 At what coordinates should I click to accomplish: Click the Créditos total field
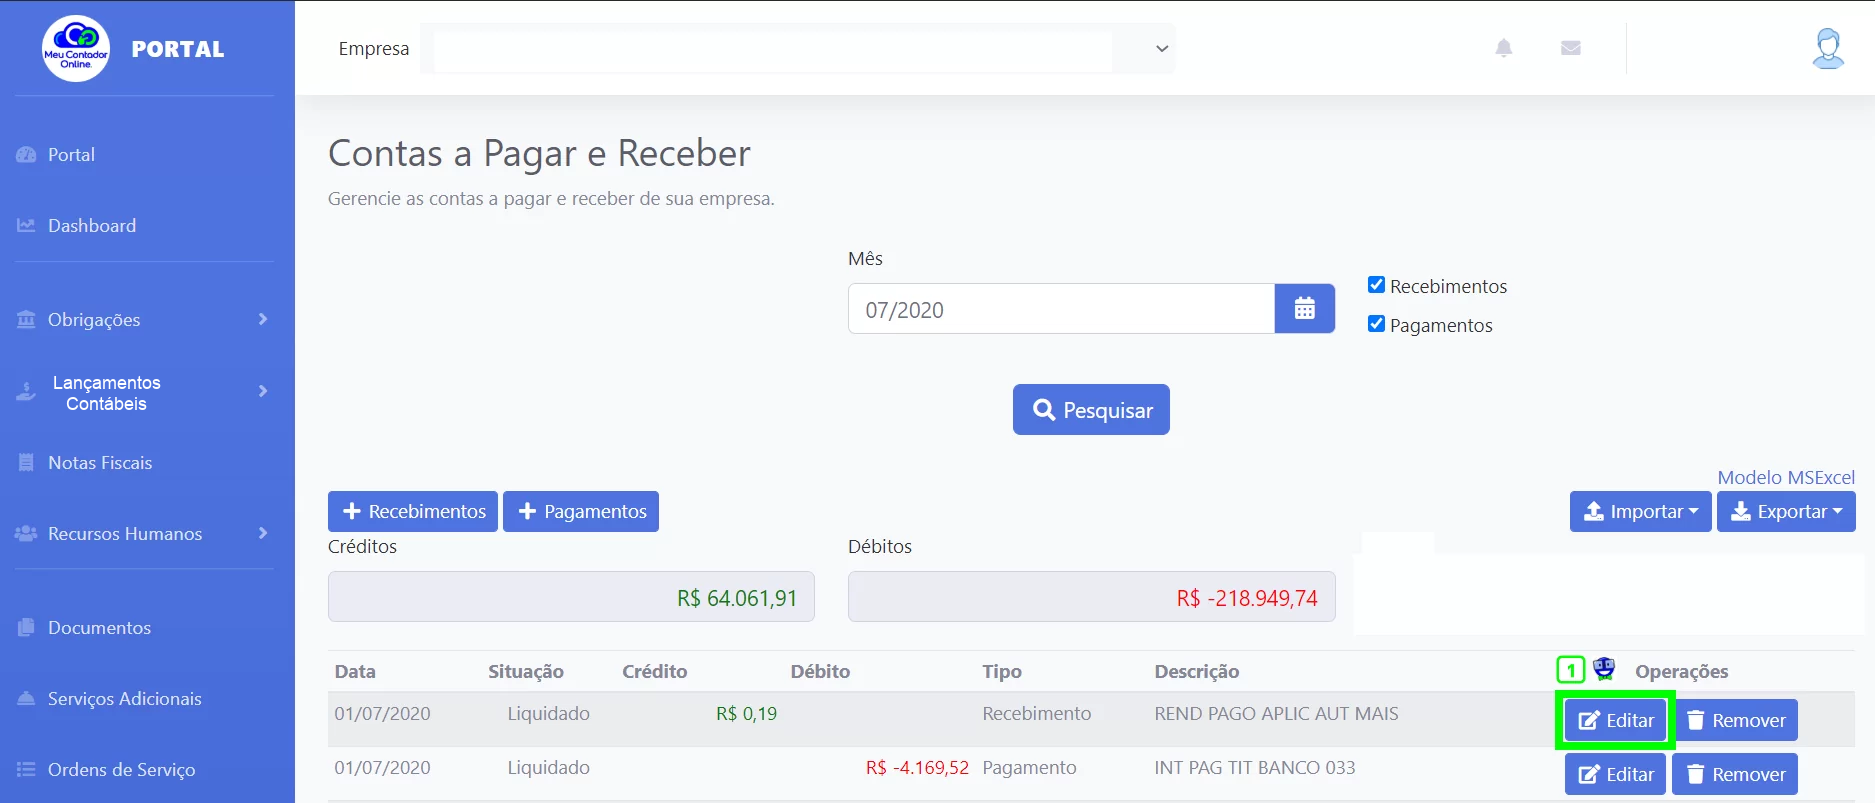tap(571, 597)
